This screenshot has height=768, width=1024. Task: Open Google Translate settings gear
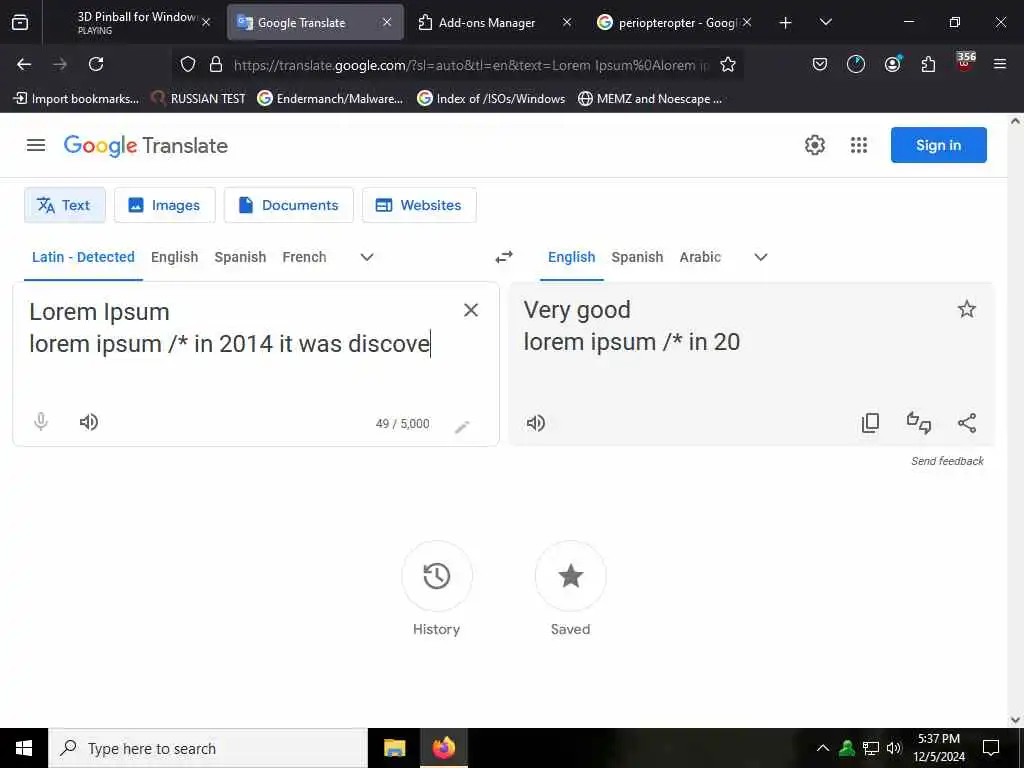tap(814, 145)
